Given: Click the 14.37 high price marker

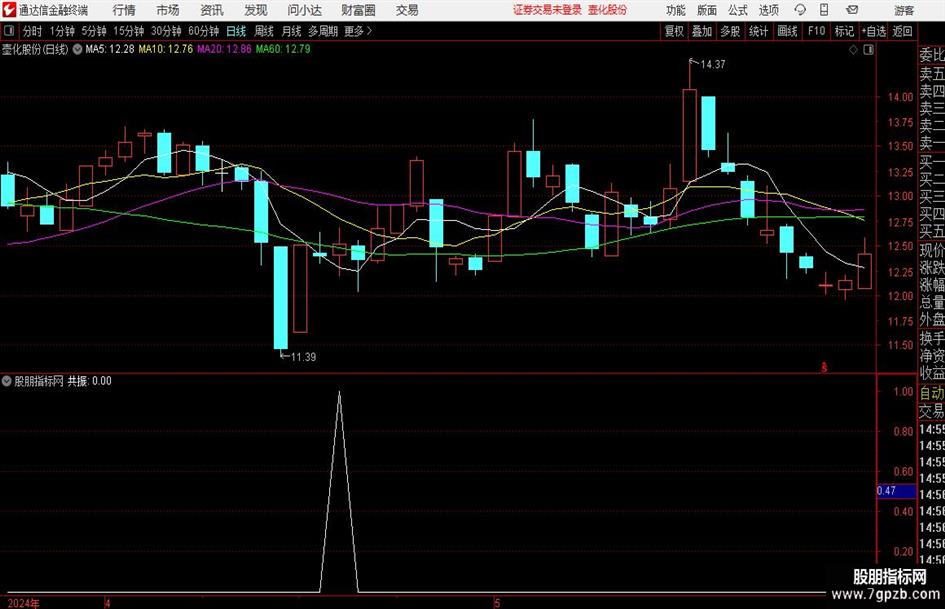Looking at the screenshot, I should 712,65.
